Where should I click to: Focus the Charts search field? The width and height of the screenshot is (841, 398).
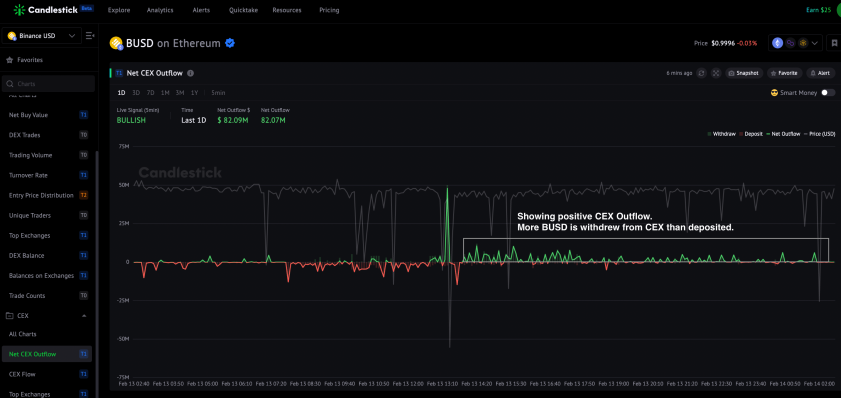pos(49,84)
